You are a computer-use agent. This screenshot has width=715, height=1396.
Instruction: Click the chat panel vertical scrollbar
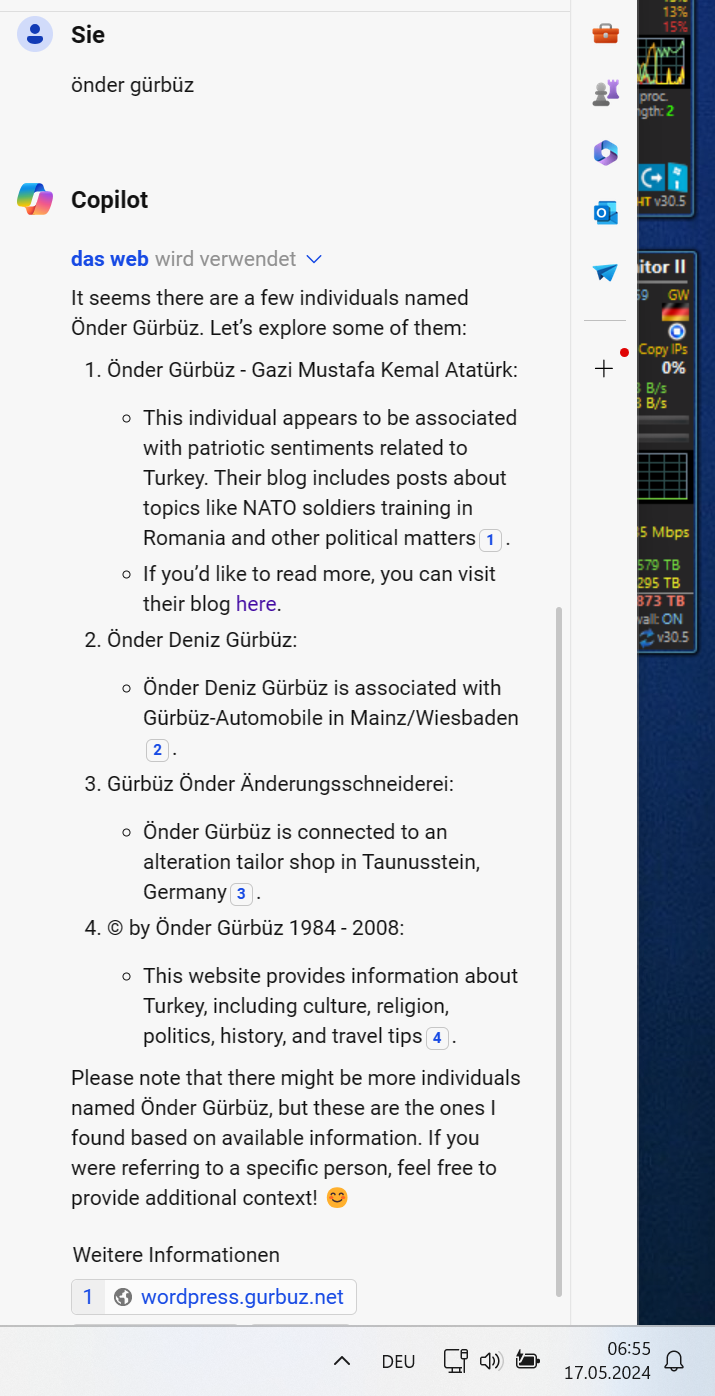point(558,950)
